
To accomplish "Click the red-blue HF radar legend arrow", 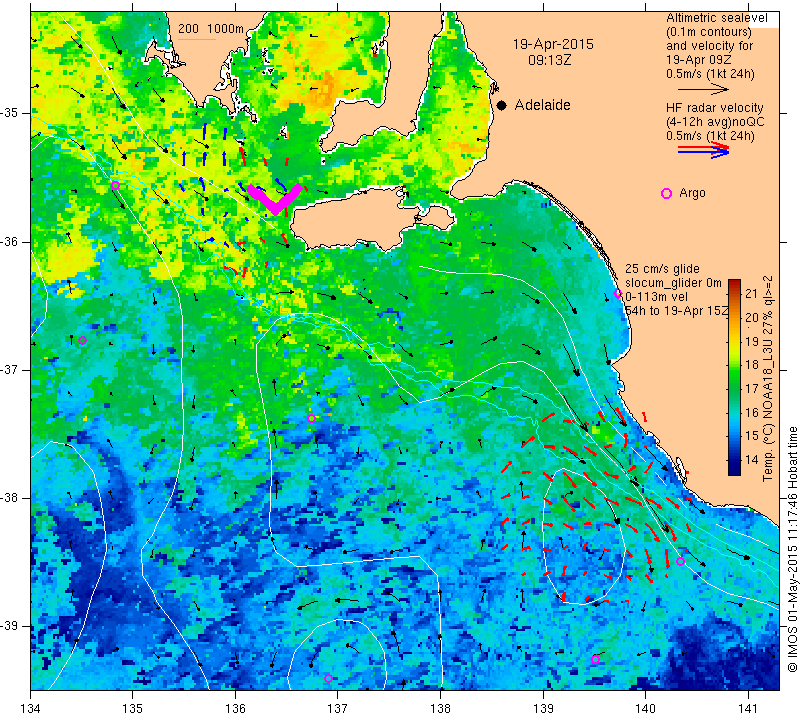I will point(703,150).
